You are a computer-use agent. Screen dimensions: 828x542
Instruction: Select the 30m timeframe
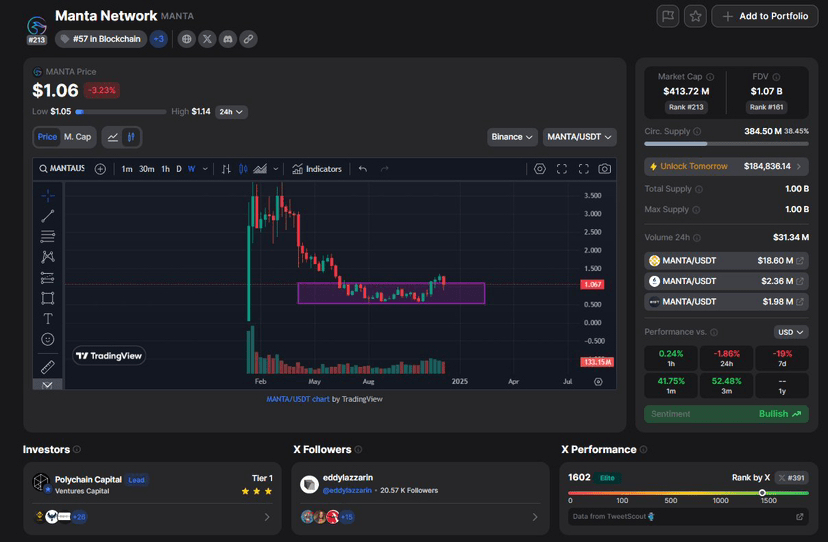point(146,169)
